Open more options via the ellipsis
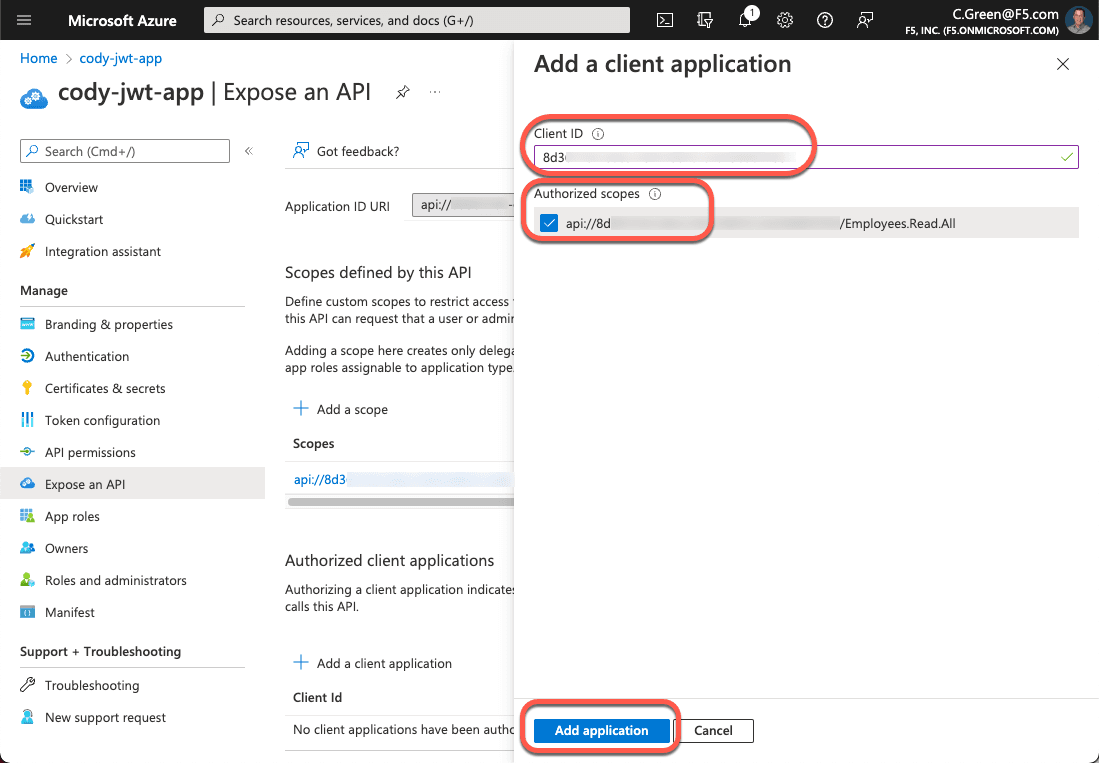 pos(435,91)
